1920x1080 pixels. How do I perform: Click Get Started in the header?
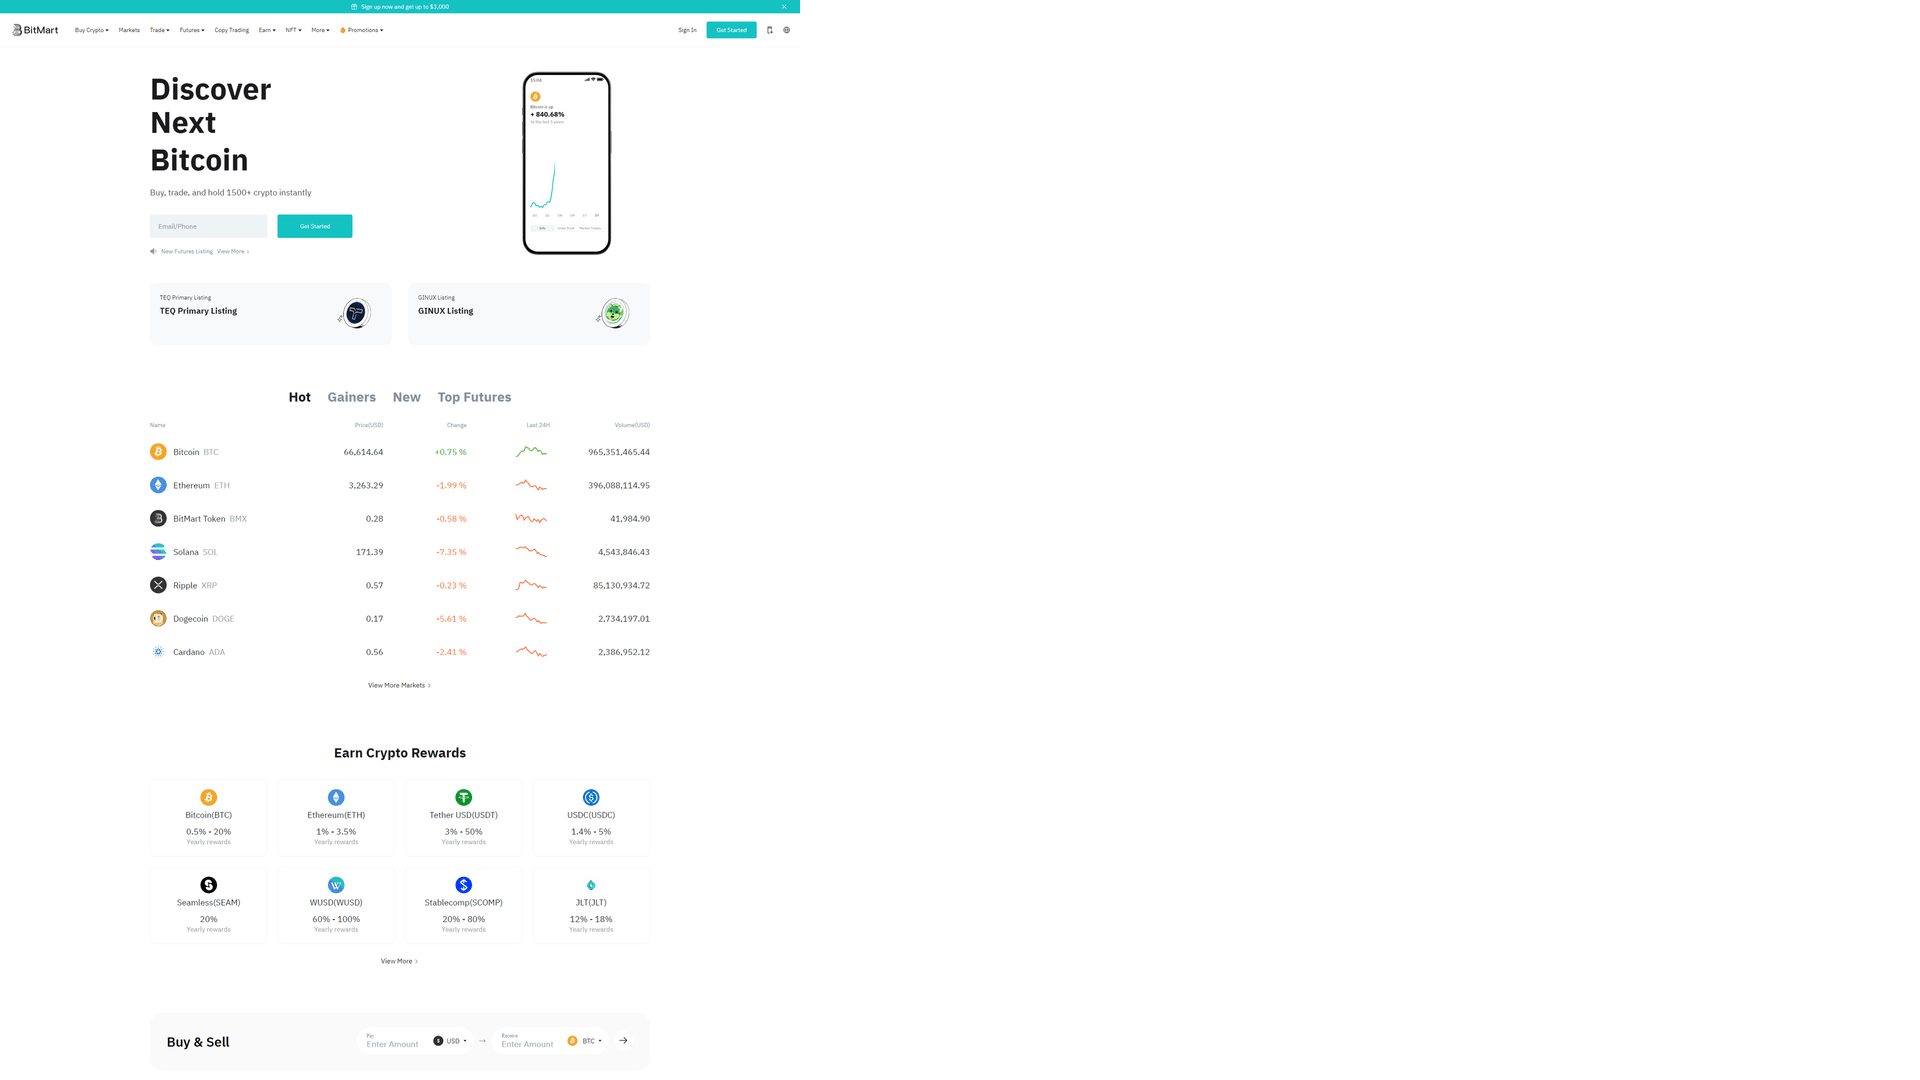point(731,30)
